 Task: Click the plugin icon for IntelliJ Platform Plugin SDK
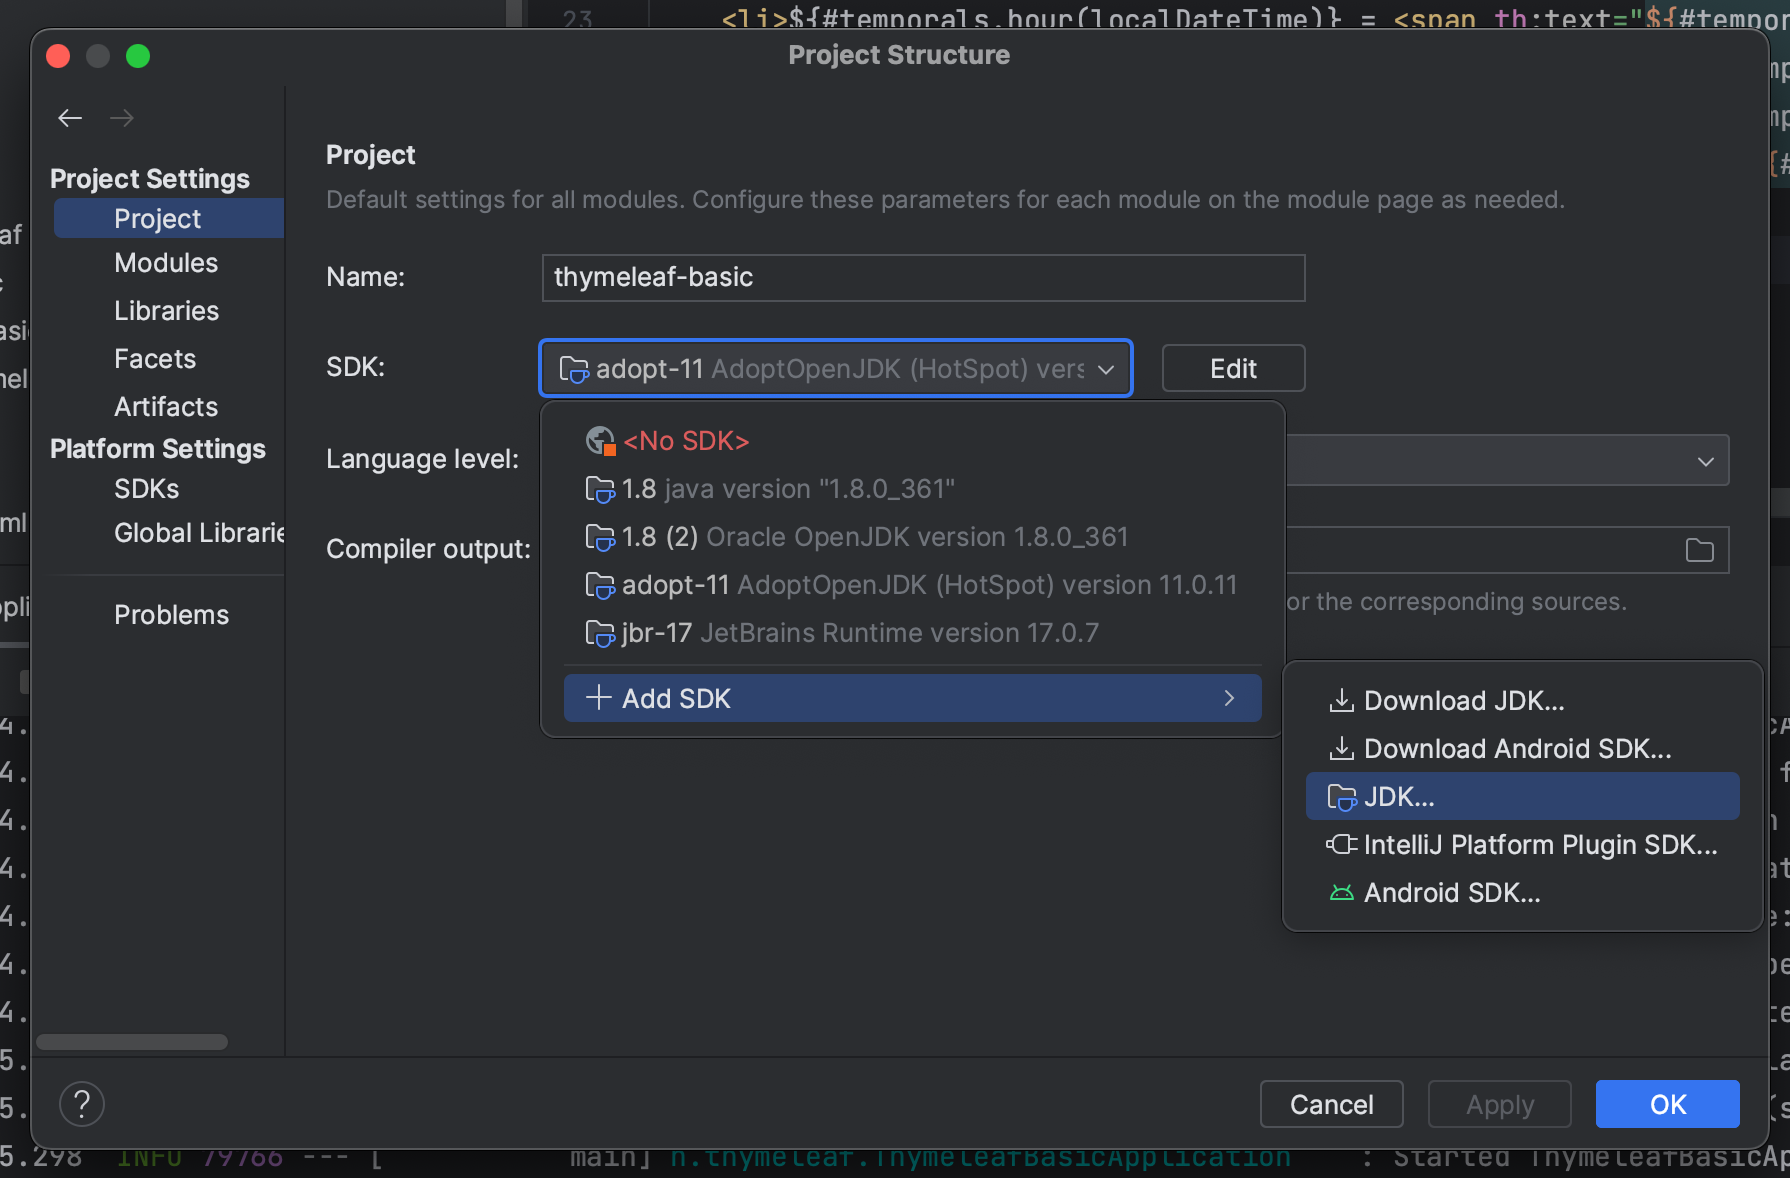1341,844
